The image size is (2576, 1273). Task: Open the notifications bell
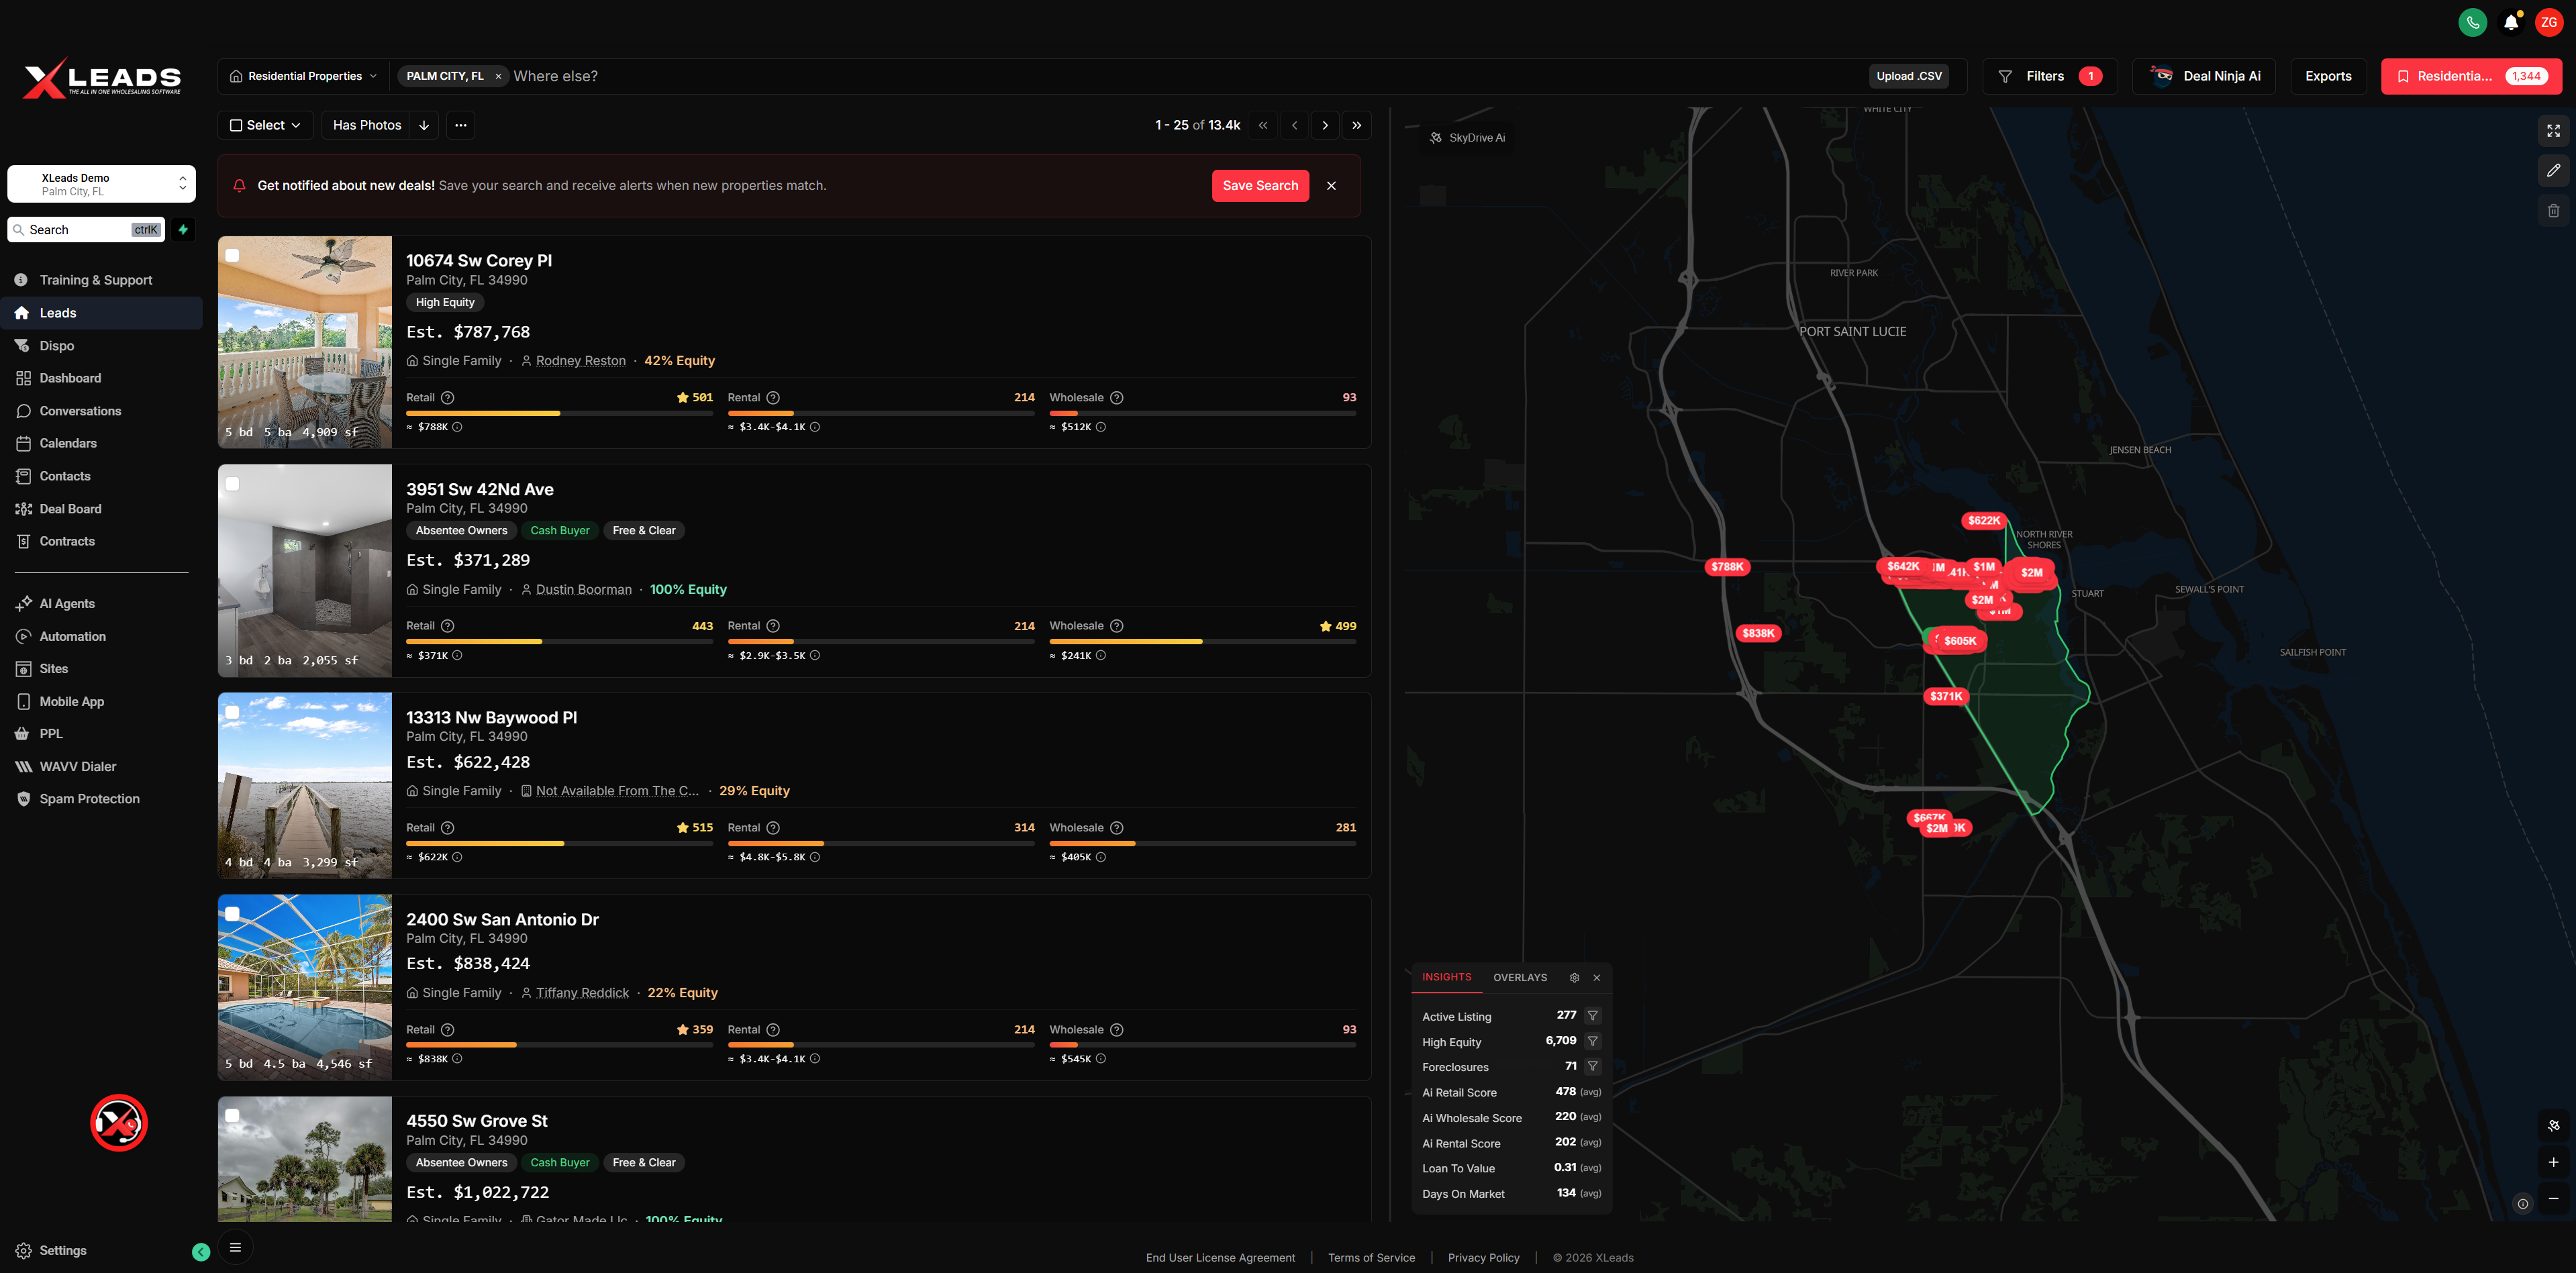click(2510, 22)
